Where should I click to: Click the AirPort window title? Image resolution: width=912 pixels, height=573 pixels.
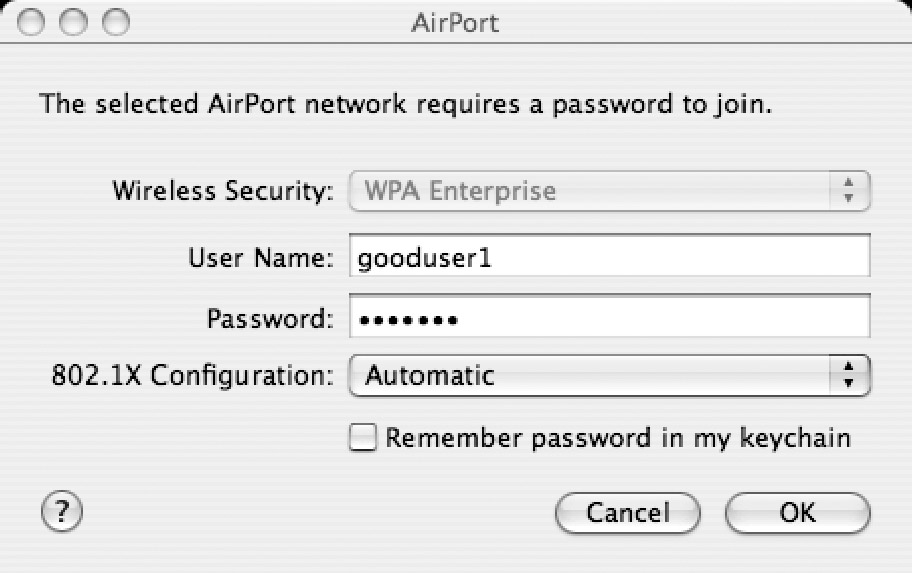coord(455,23)
